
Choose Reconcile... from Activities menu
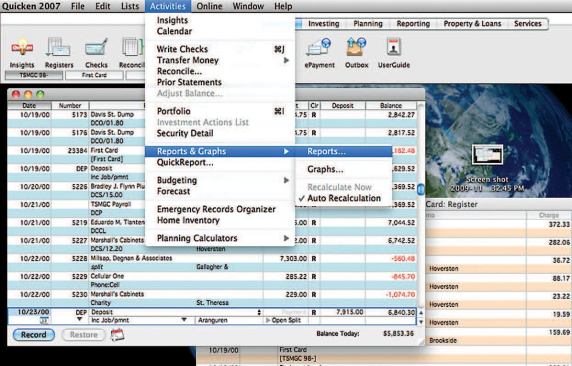click(220, 71)
